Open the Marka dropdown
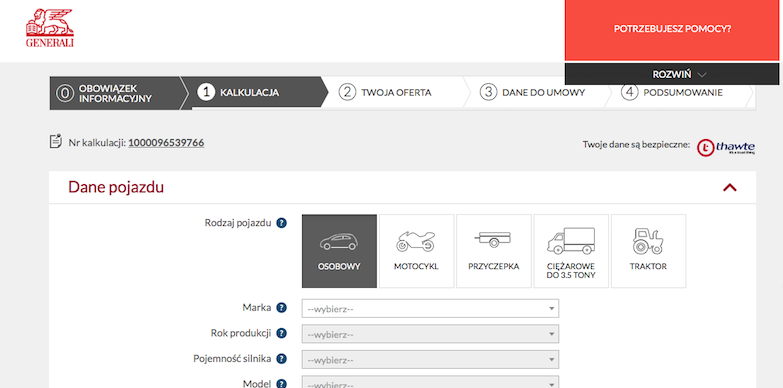Viewport: 783px width, 388px height. [430, 309]
